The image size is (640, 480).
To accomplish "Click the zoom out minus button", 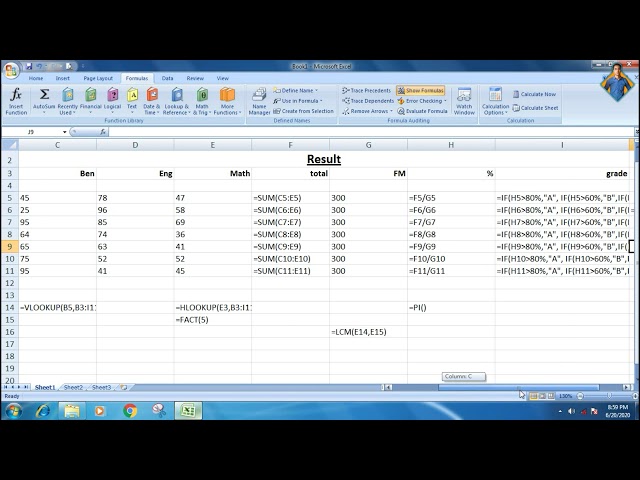I will pyautogui.click(x=580, y=396).
